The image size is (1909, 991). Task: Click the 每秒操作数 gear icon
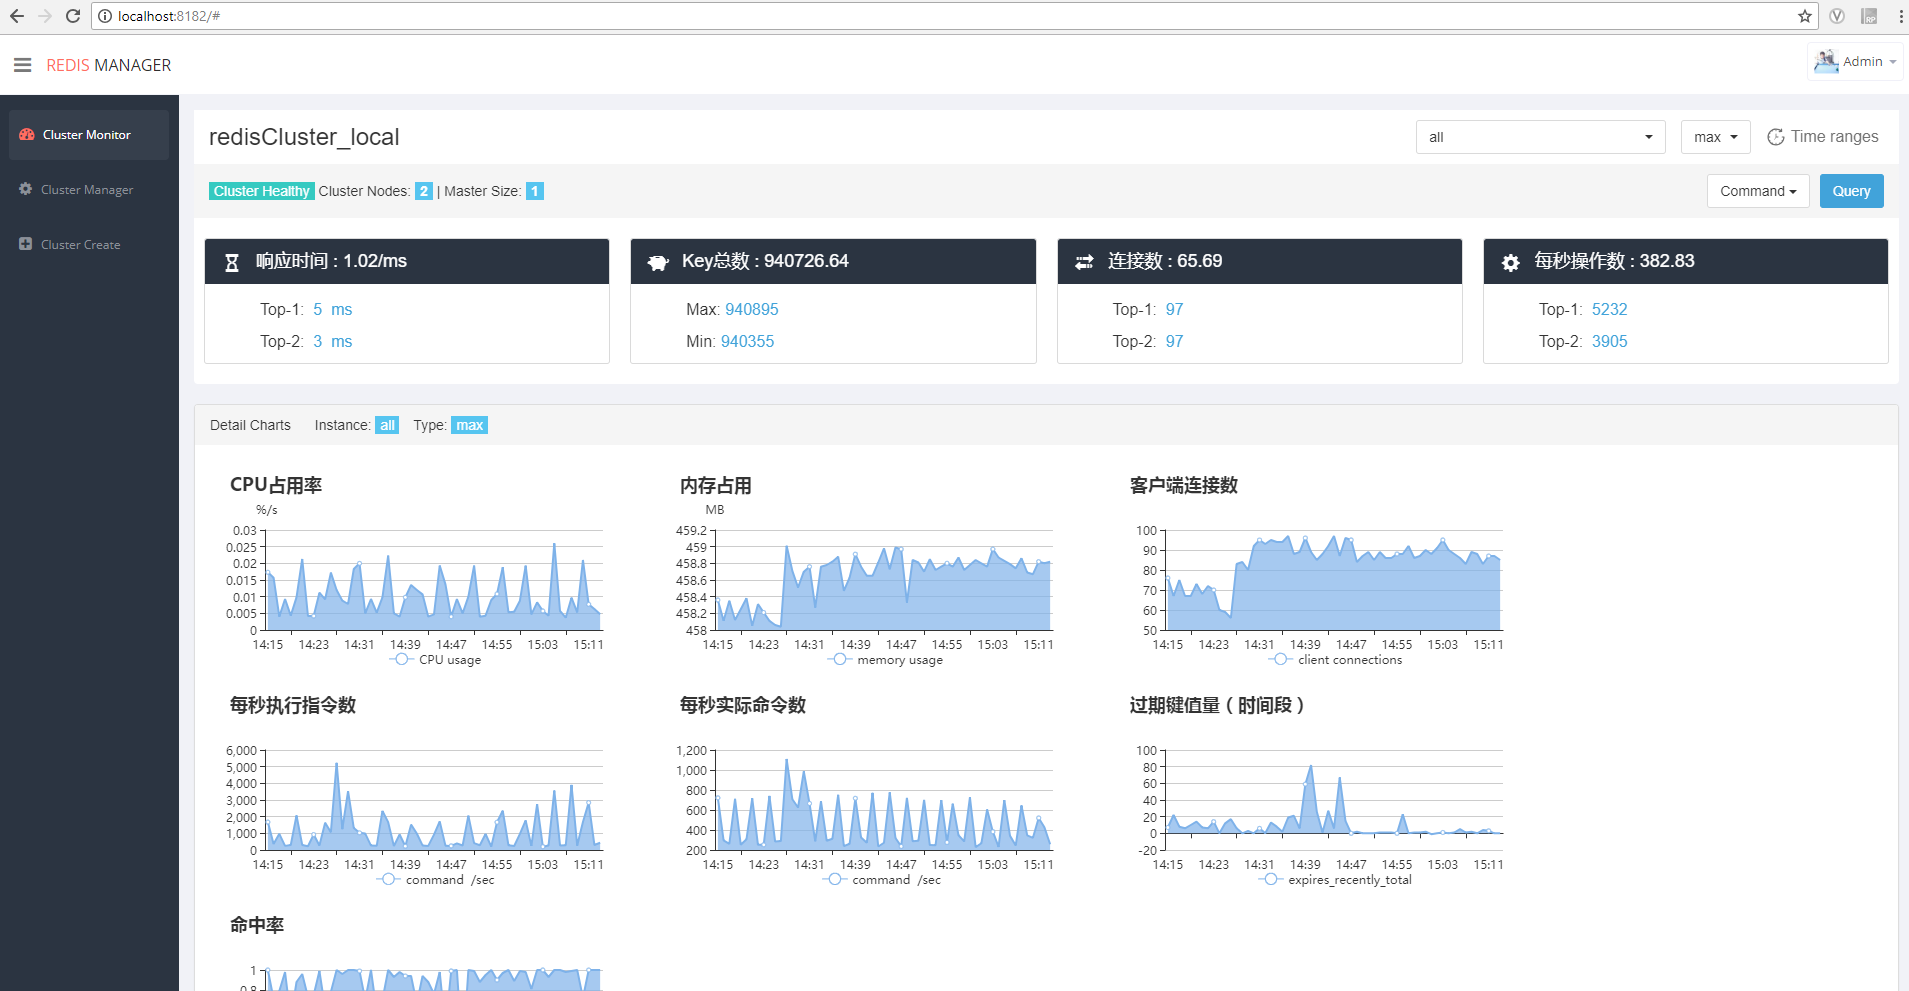(x=1511, y=262)
